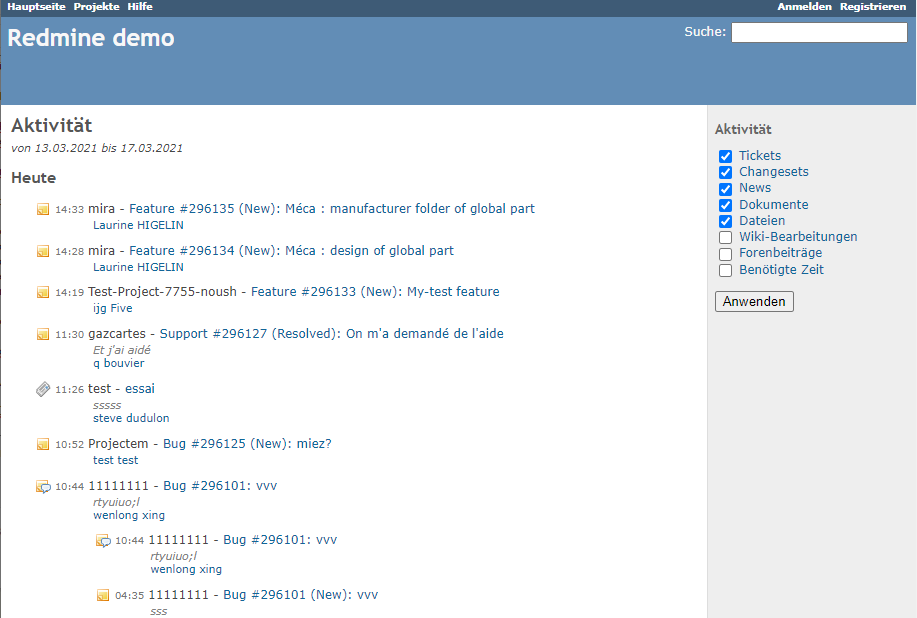Click the Changesets filter label link
Viewport: 917px width, 618px height.
[x=774, y=172]
